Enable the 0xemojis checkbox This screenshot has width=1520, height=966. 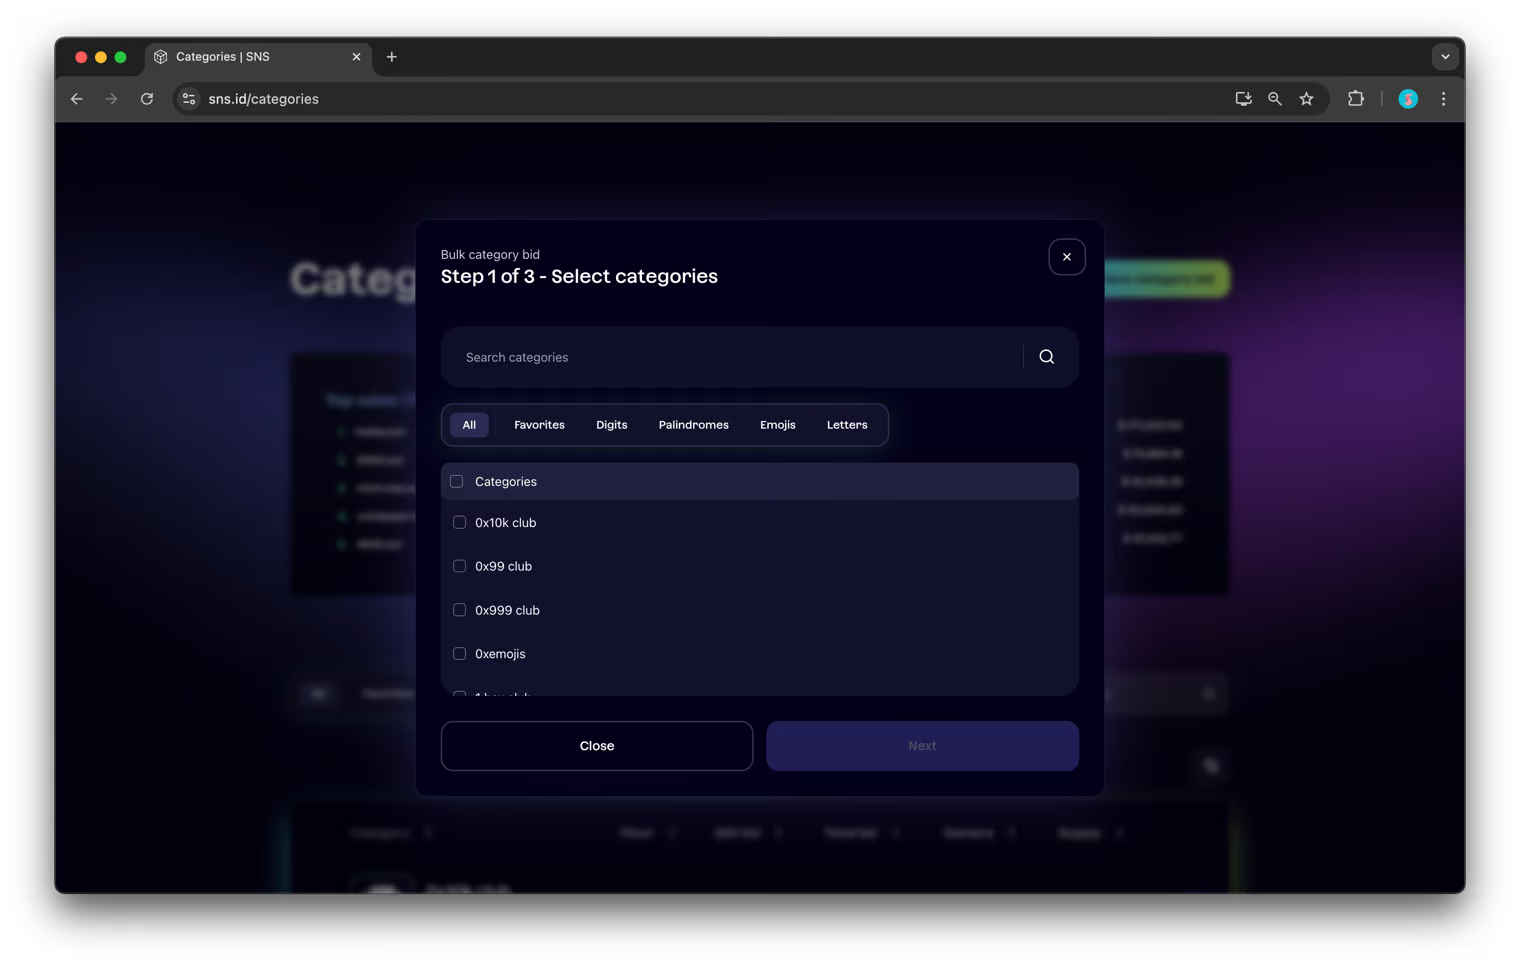pyautogui.click(x=459, y=654)
